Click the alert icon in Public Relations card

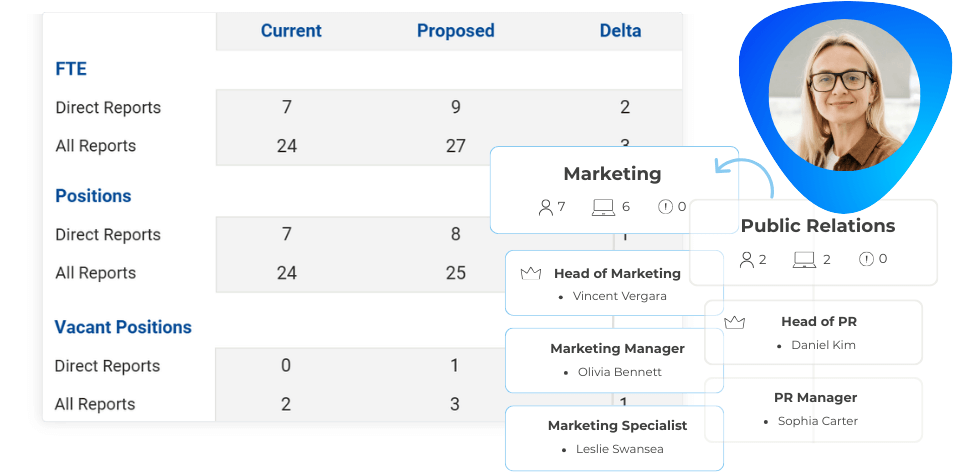(x=866, y=260)
